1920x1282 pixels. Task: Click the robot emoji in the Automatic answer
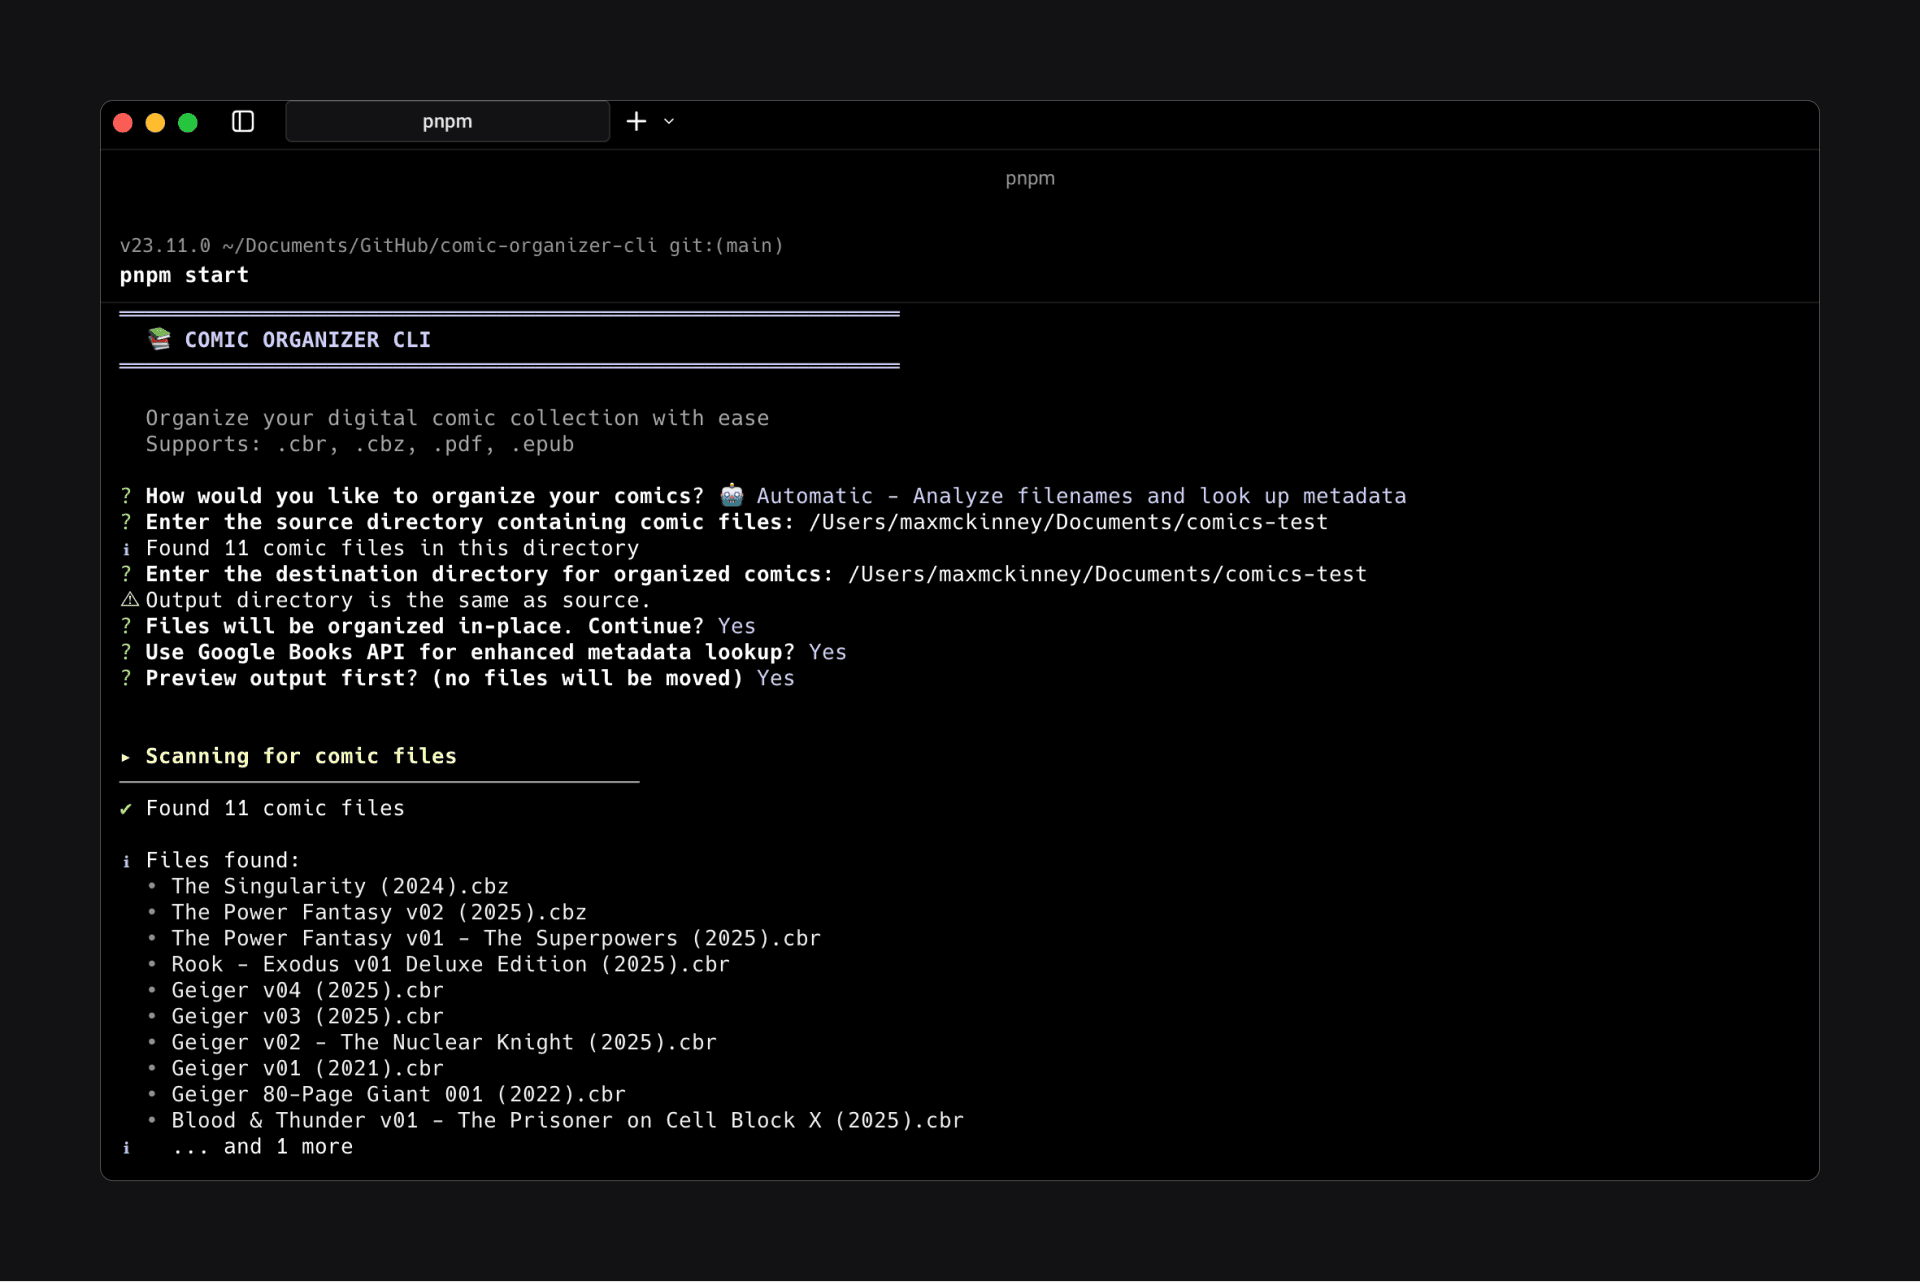[731, 495]
